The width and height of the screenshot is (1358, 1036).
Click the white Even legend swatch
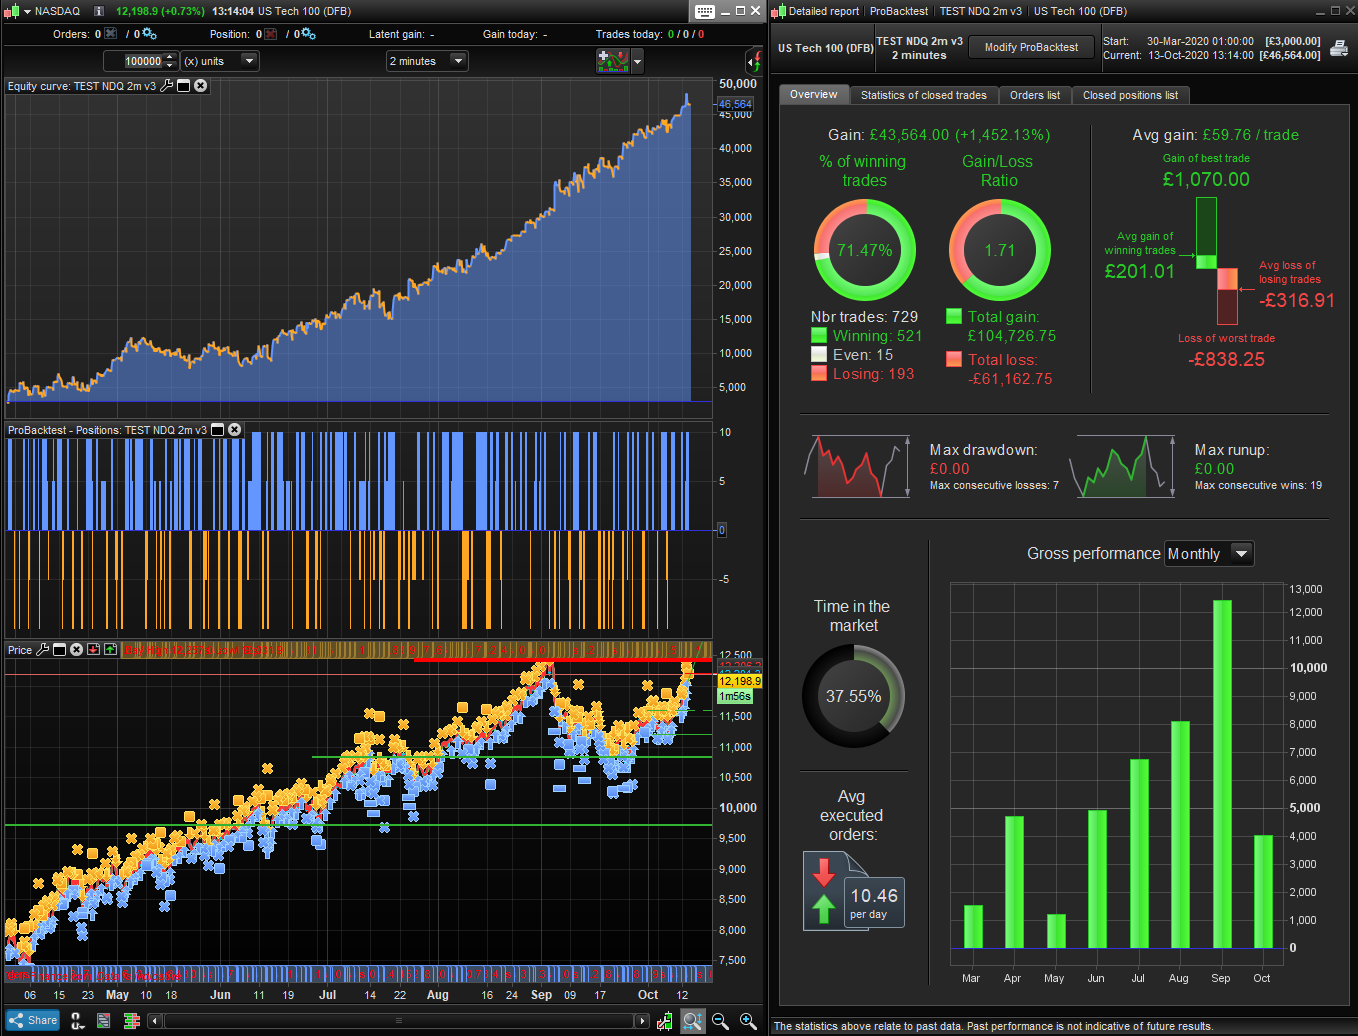[x=819, y=355]
